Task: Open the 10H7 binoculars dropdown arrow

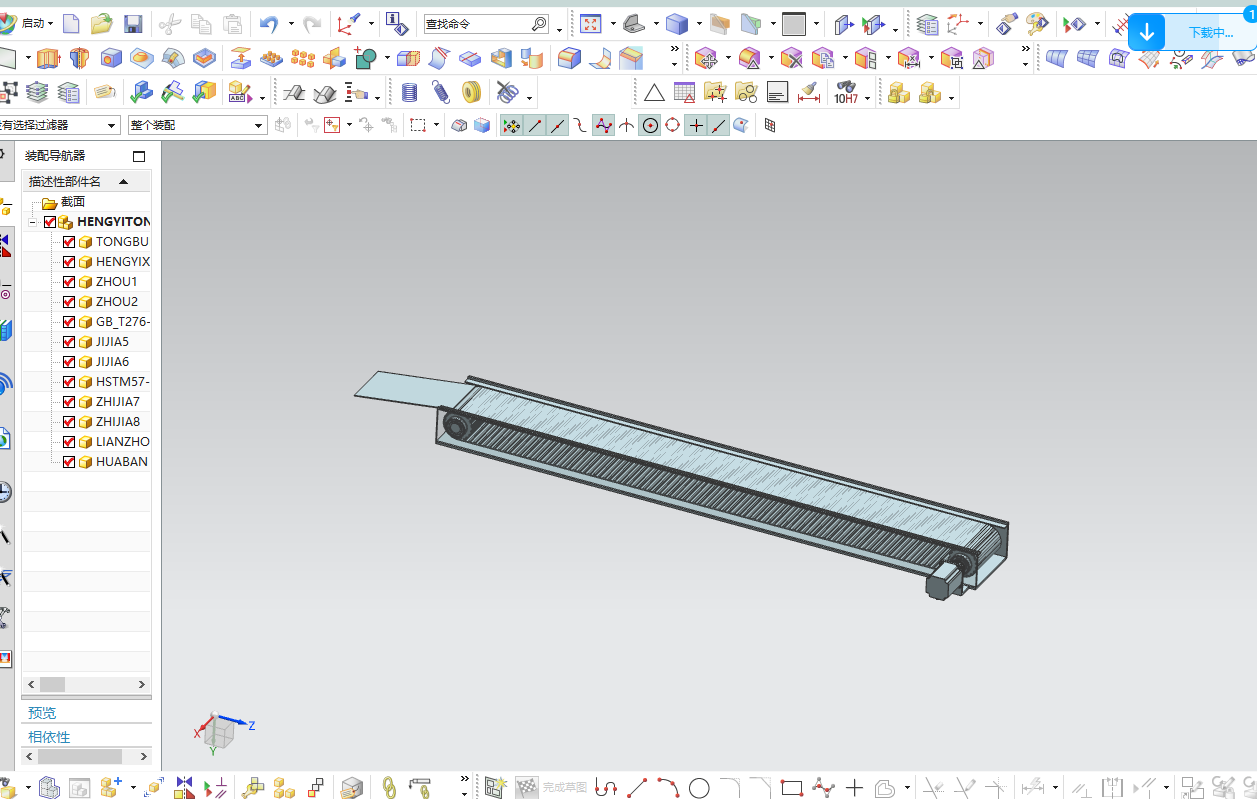Action: (x=867, y=97)
